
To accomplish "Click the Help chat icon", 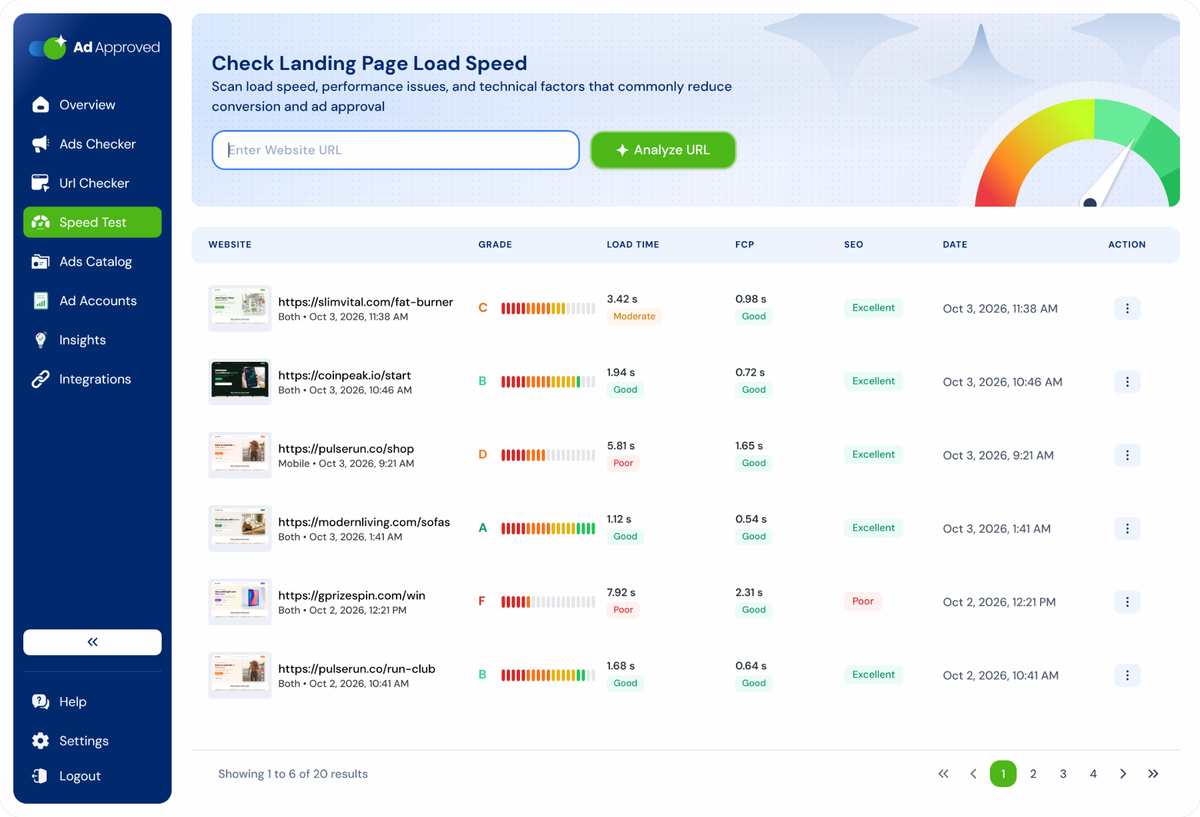I will point(41,702).
